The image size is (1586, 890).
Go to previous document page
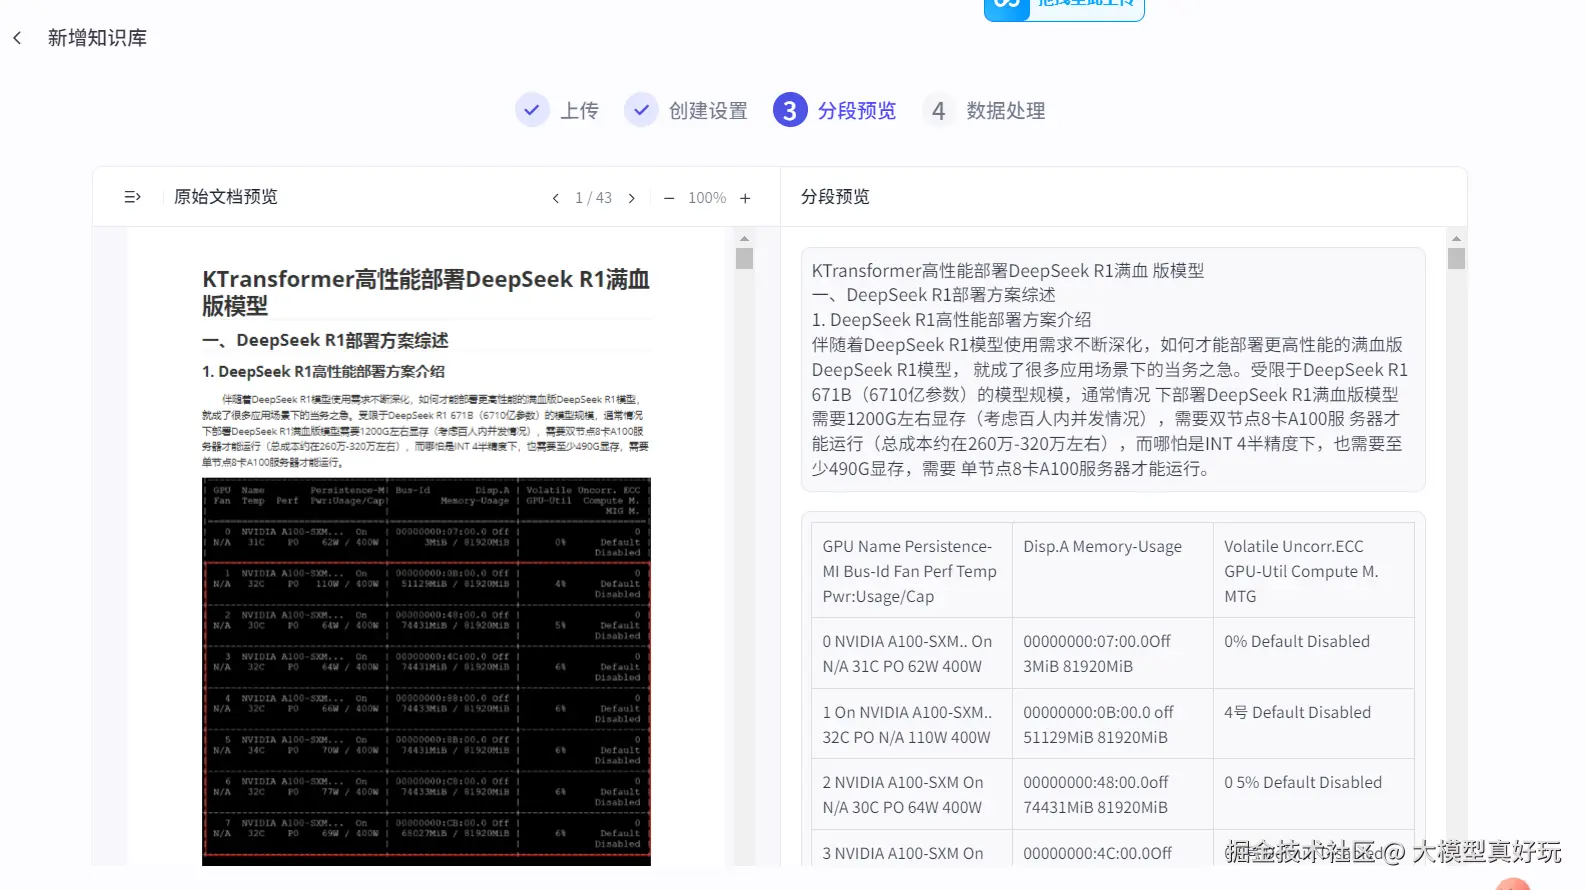click(x=556, y=198)
